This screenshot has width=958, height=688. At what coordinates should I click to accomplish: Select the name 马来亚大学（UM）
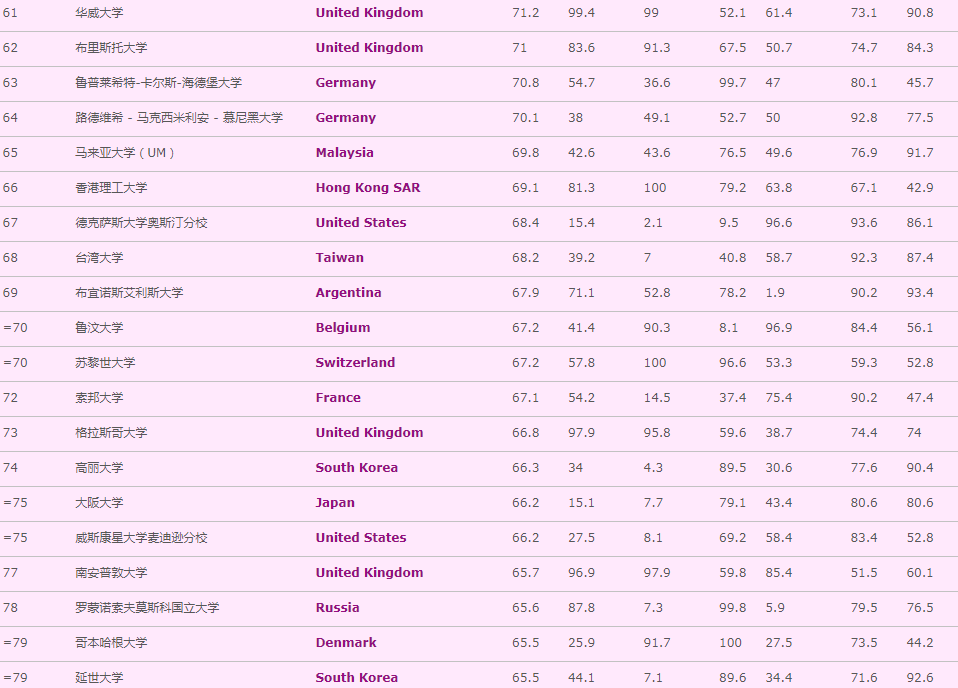tap(125, 153)
